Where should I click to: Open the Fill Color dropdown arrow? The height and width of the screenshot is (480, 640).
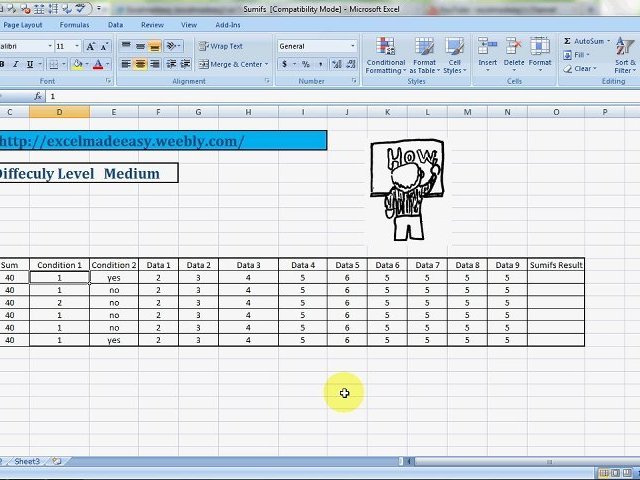[x=87, y=64]
